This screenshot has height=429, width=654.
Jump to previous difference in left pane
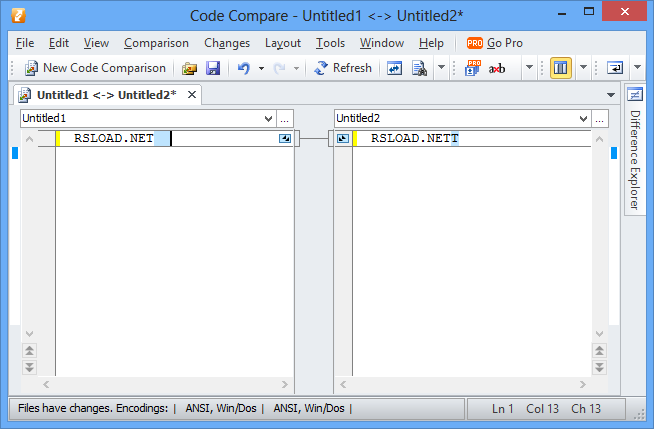click(x=29, y=351)
